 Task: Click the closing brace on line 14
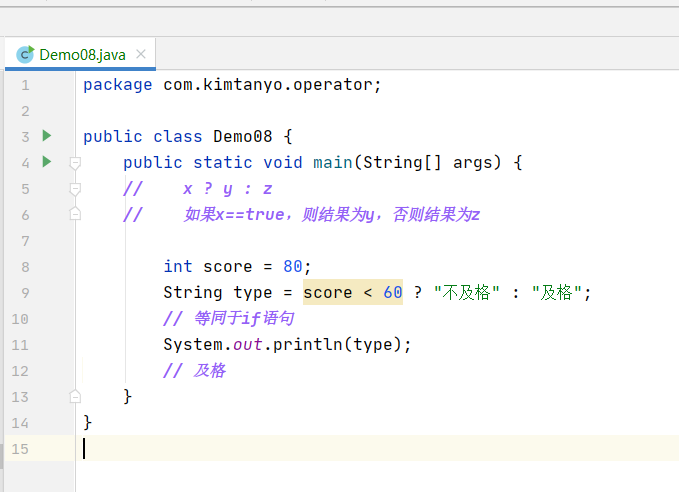87,422
